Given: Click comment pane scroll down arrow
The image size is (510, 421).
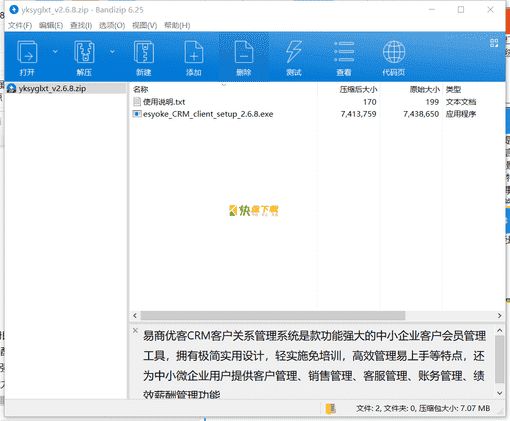Looking at the screenshot, I should click(x=499, y=393).
